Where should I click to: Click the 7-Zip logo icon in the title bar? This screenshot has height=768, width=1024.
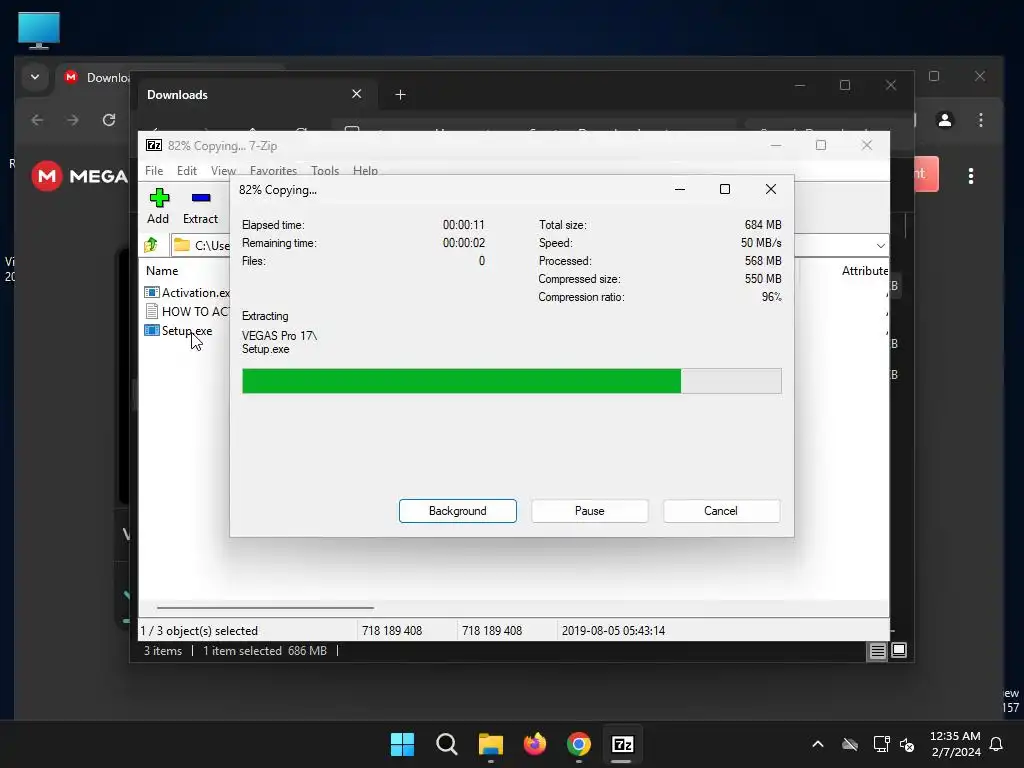point(154,146)
